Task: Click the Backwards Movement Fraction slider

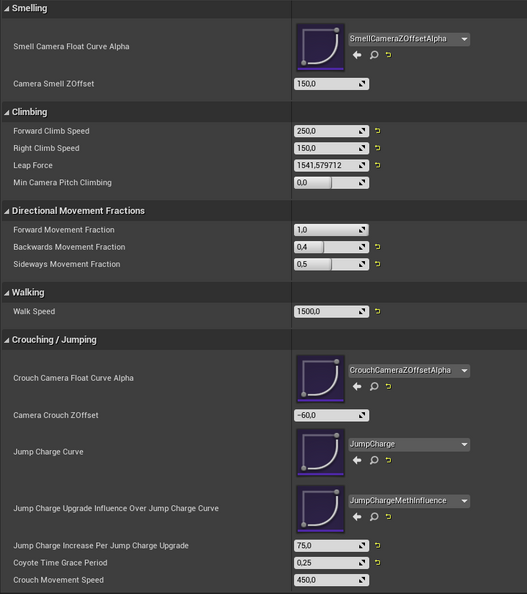Action: tap(332, 247)
